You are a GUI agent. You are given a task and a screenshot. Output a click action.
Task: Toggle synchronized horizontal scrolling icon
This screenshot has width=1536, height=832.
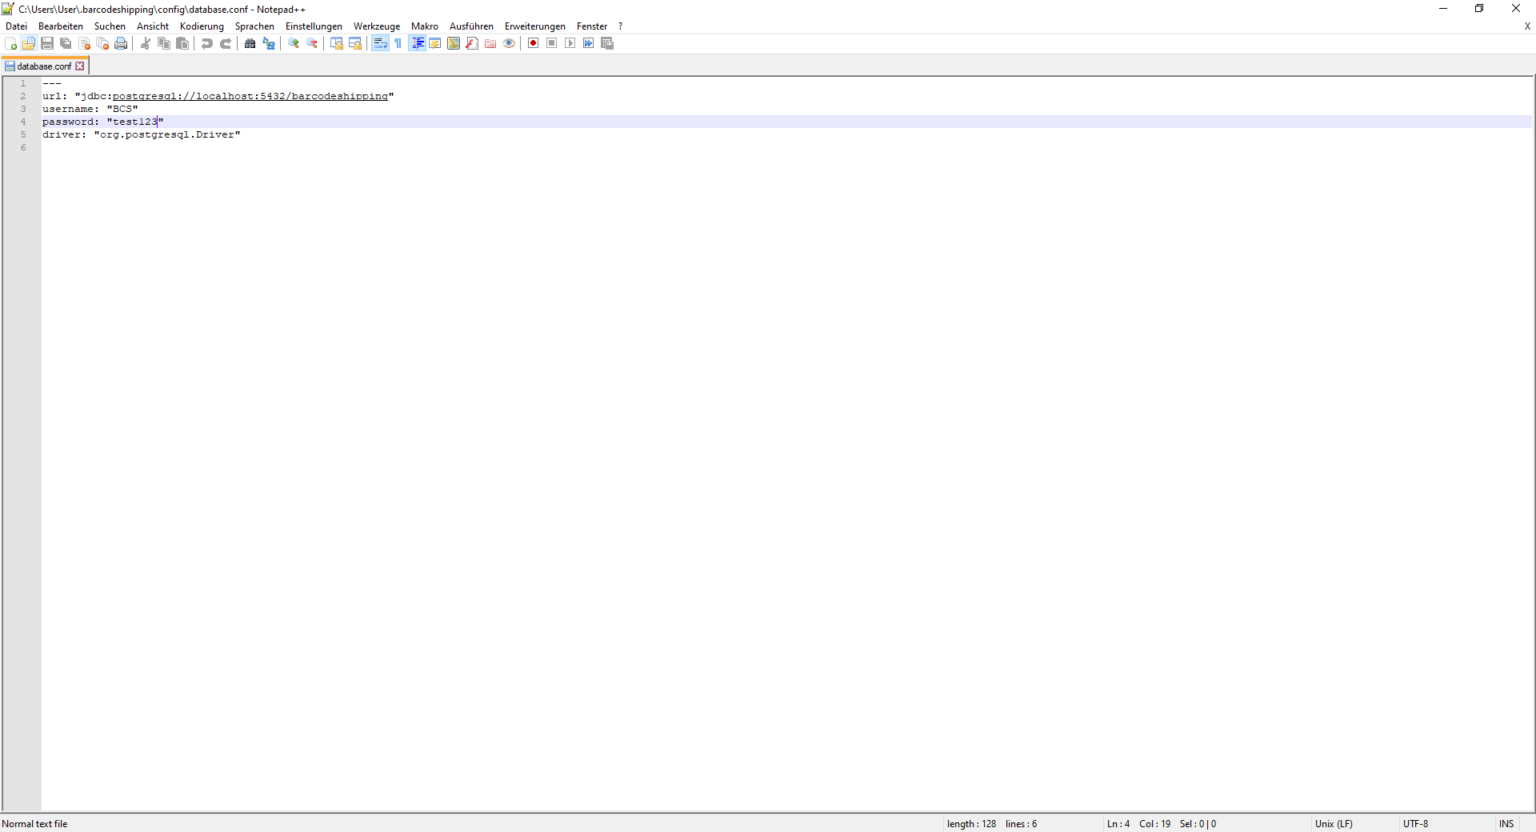(355, 44)
